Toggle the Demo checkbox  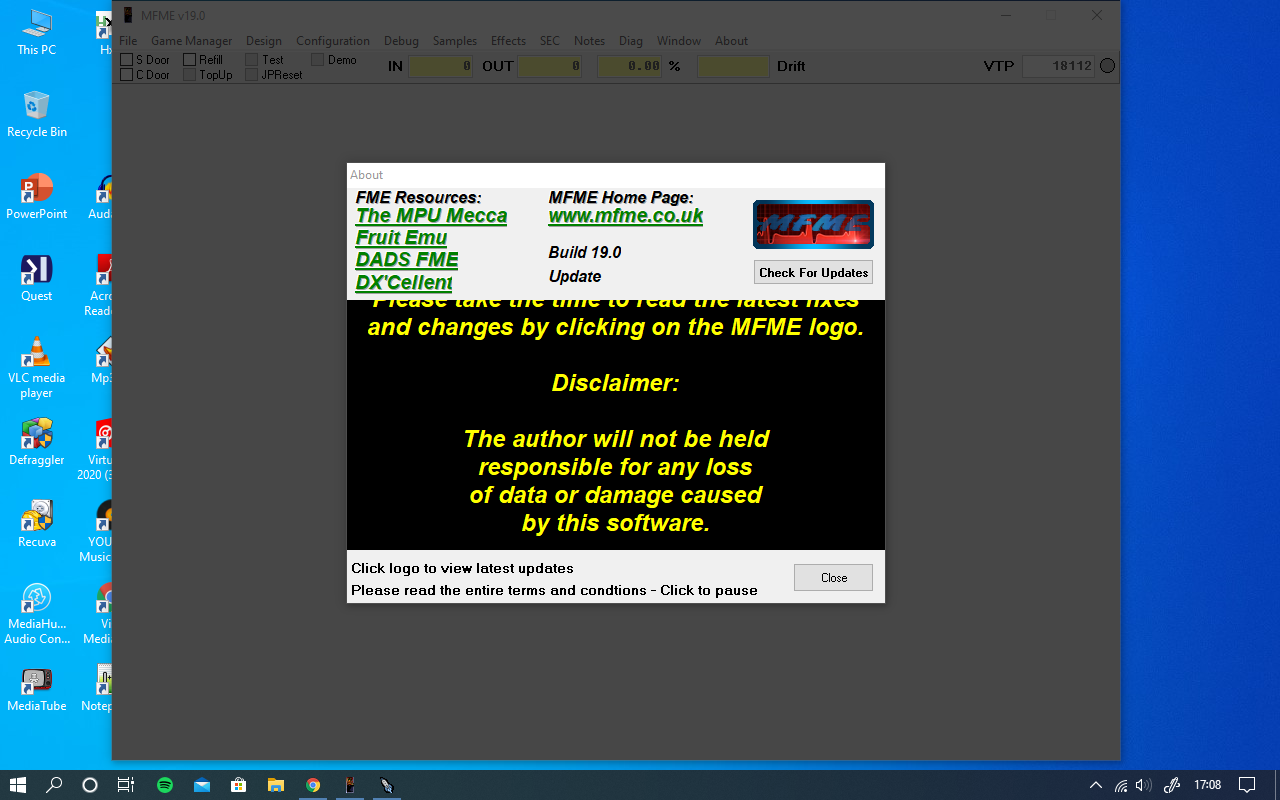[x=318, y=60]
